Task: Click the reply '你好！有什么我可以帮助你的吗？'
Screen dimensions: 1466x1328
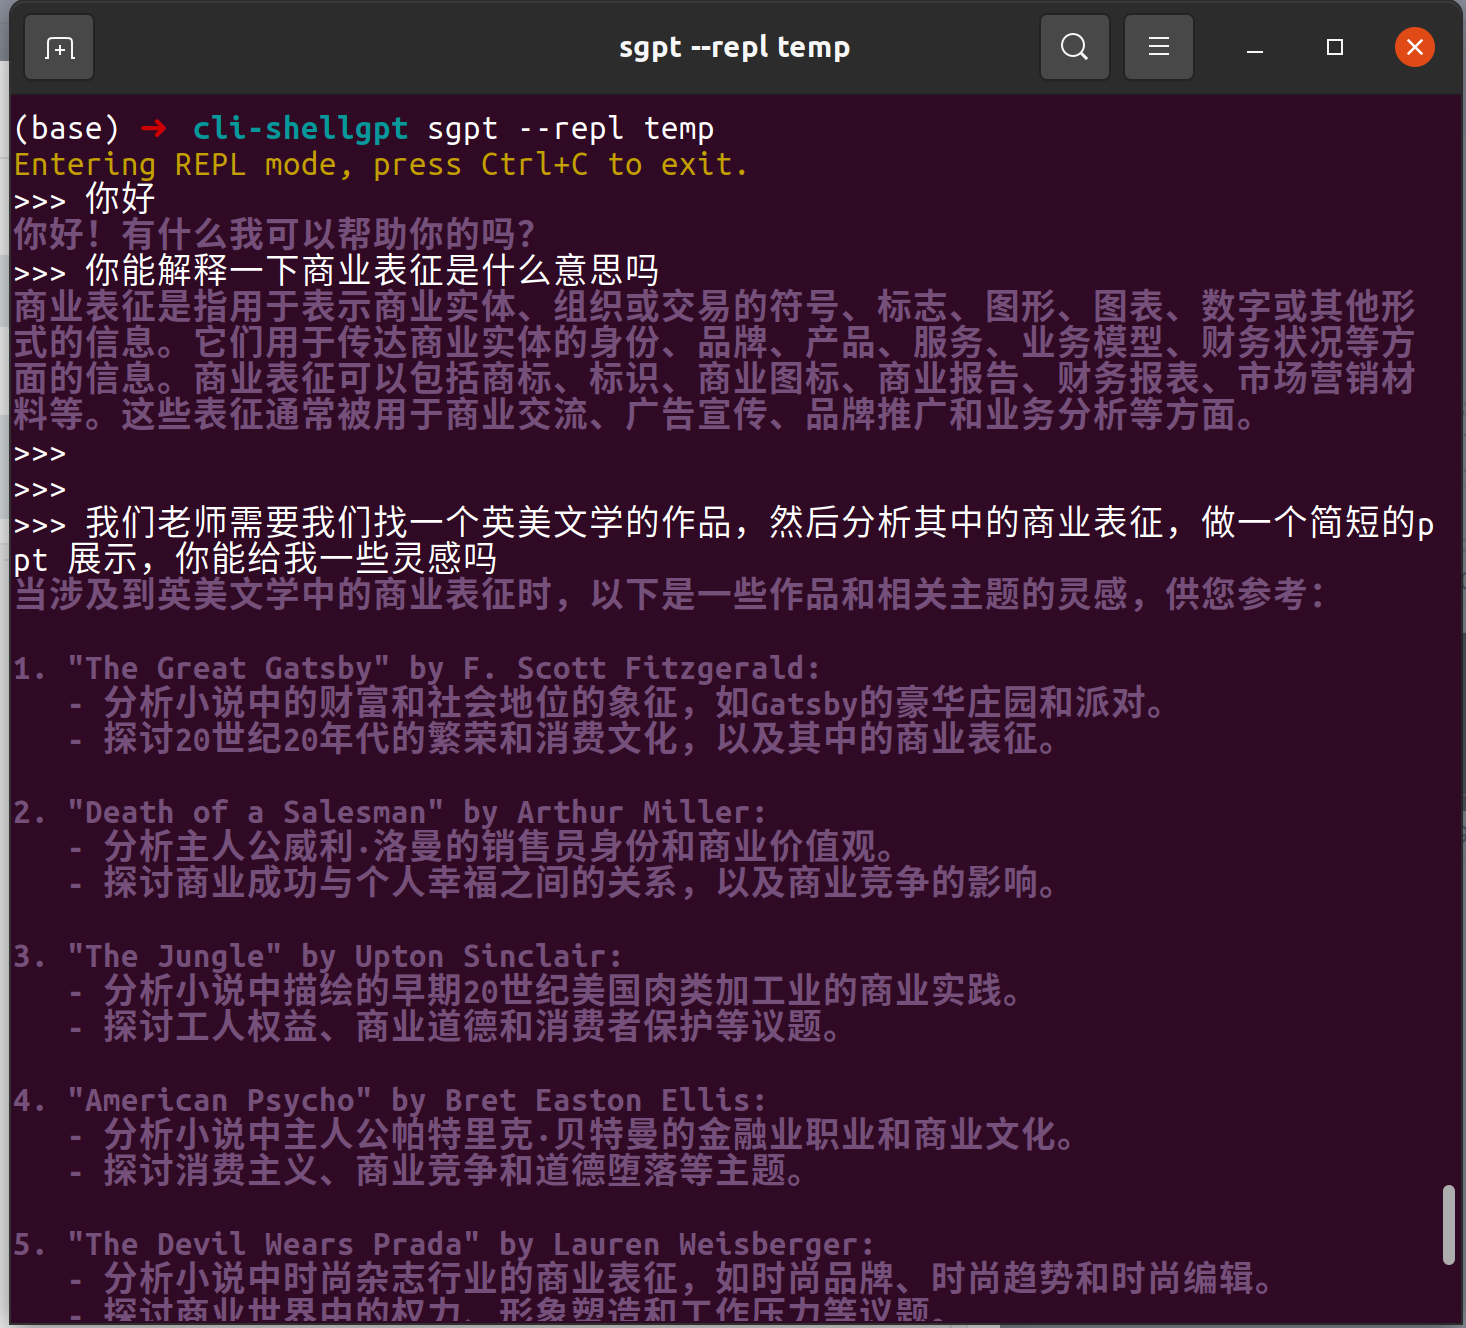Action: pos(275,235)
